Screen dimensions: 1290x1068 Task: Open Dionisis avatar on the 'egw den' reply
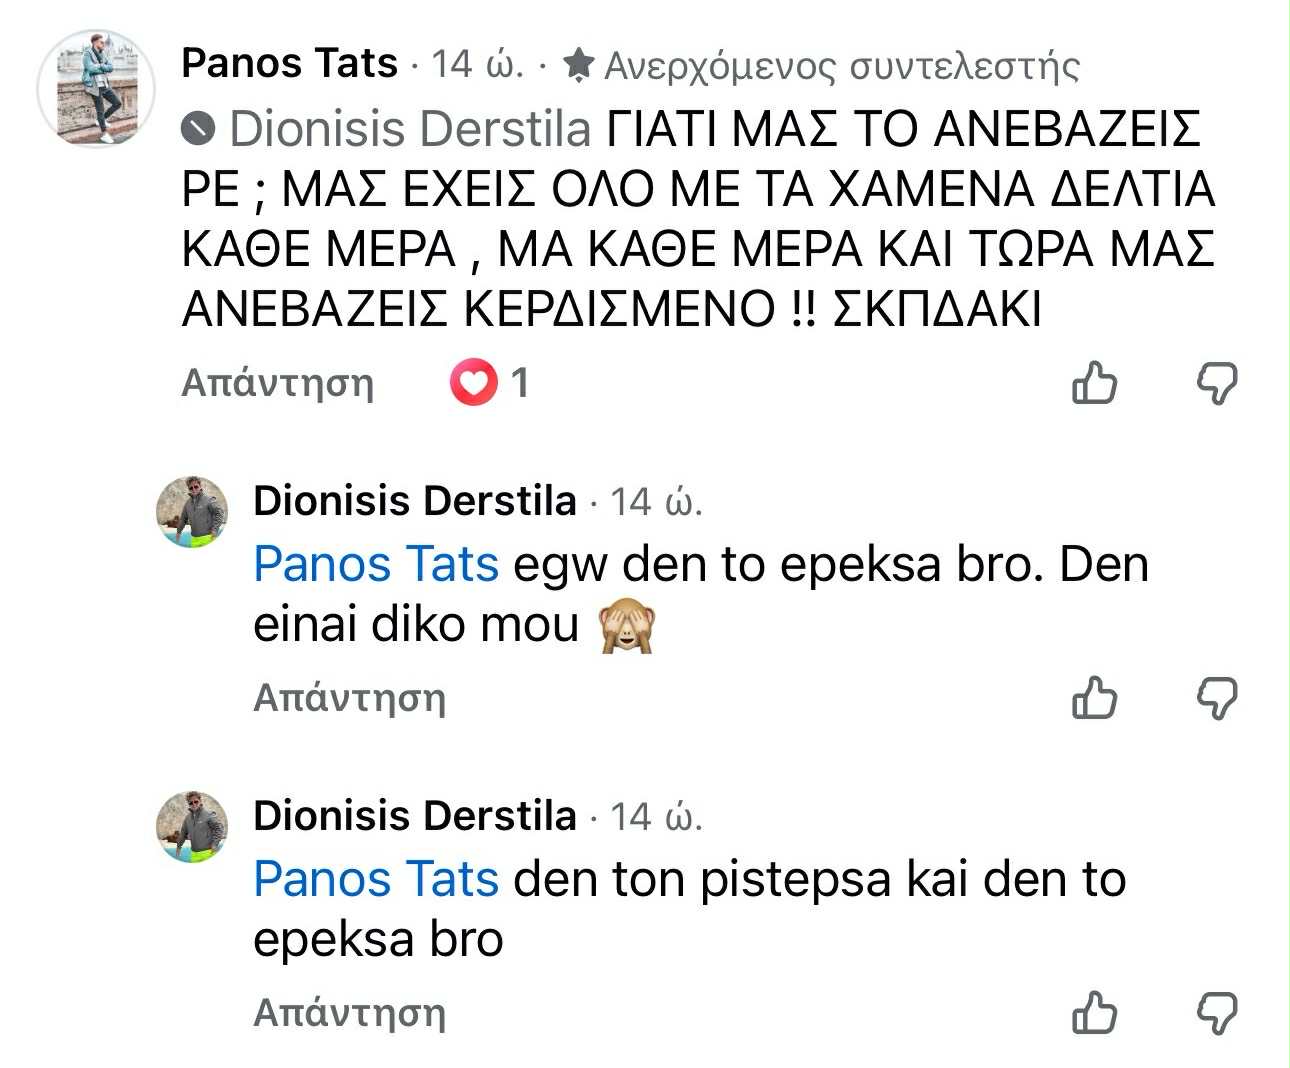192,512
